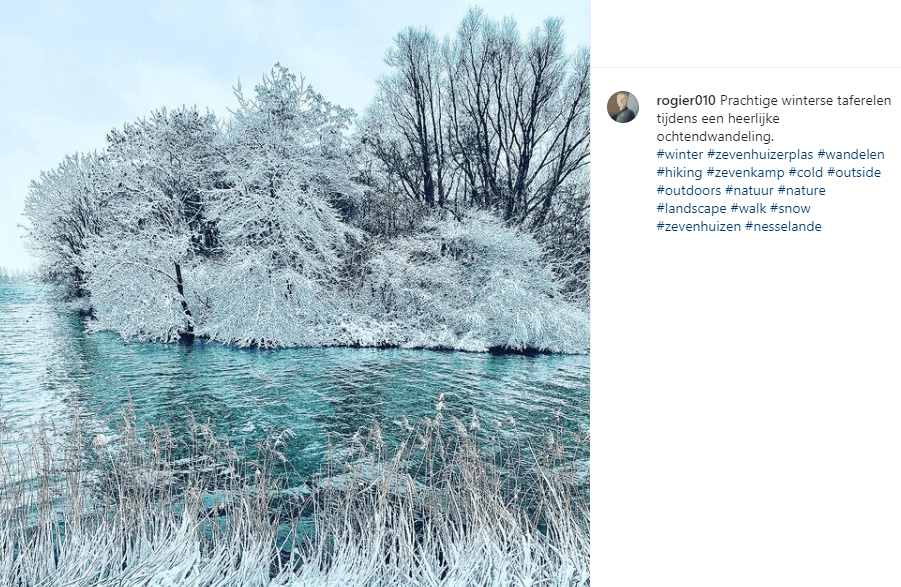The image size is (901, 587).
Task: Select the #nature hashtag
Action: click(802, 190)
